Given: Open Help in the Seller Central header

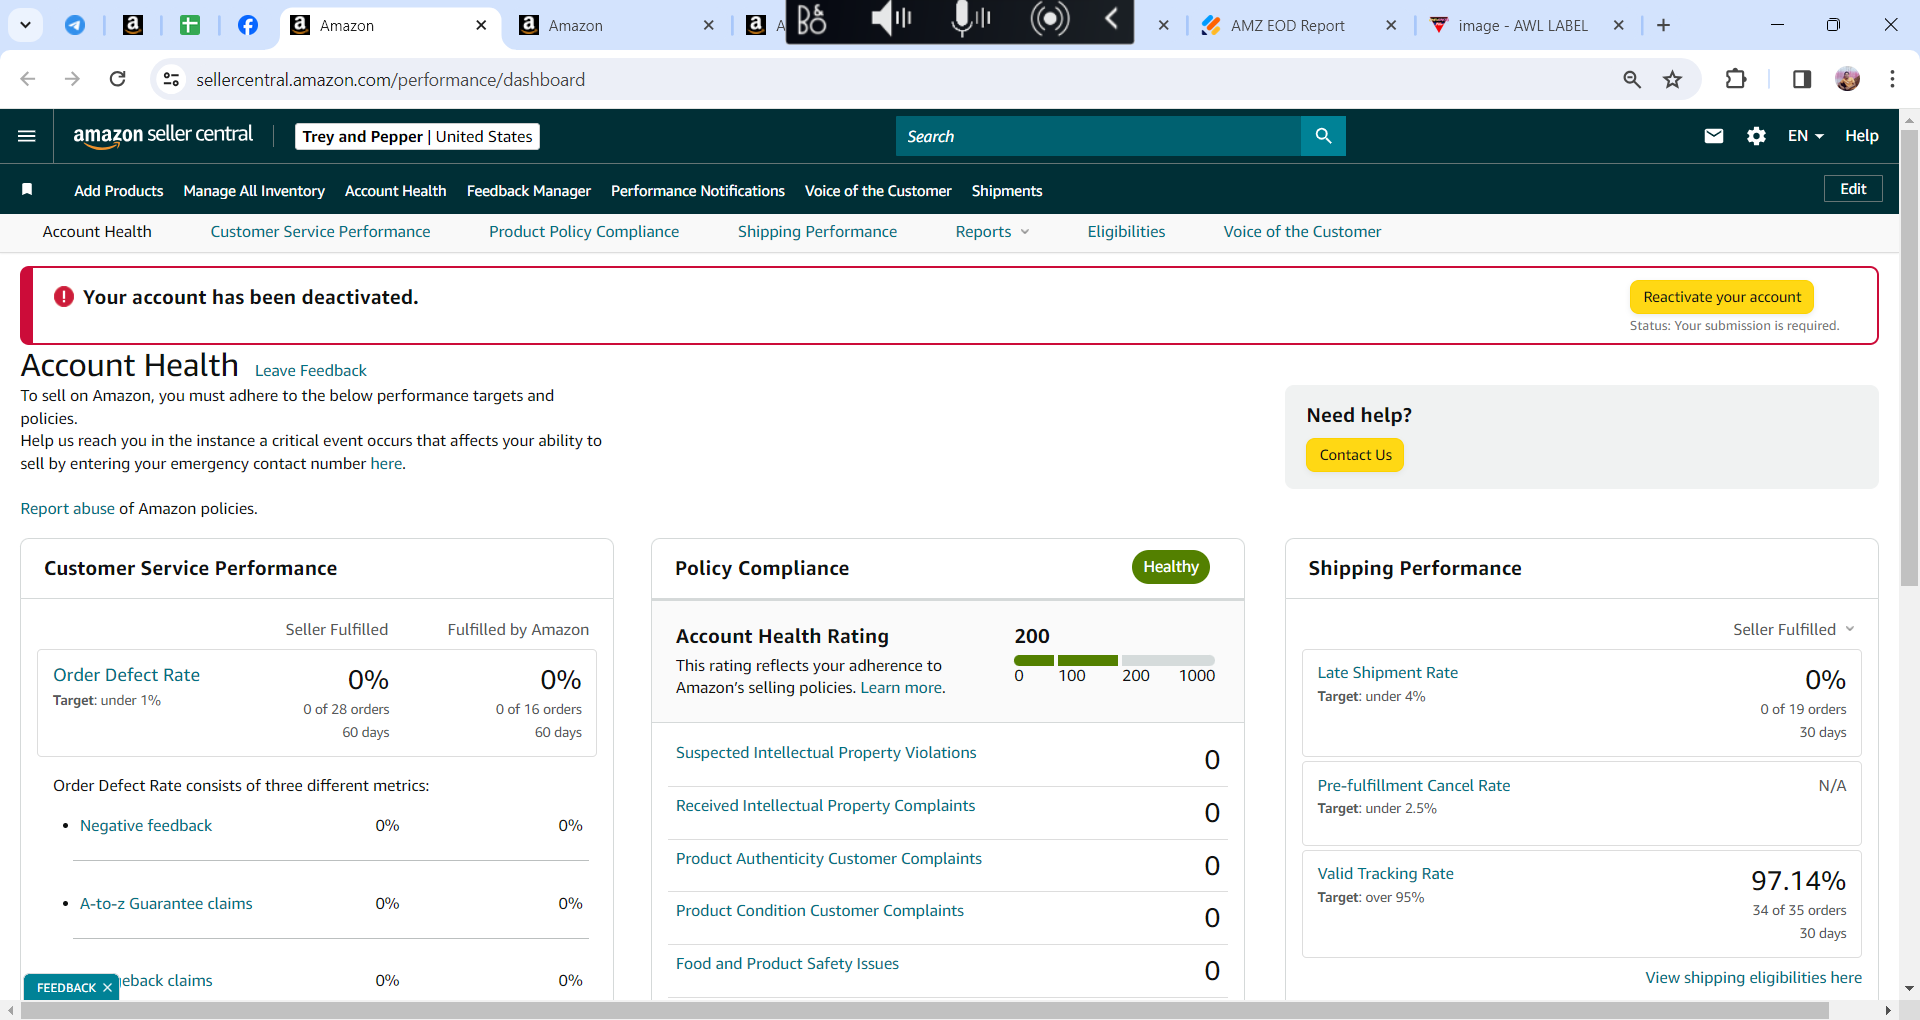Looking at the screenshot, I should click(1861, 136).
